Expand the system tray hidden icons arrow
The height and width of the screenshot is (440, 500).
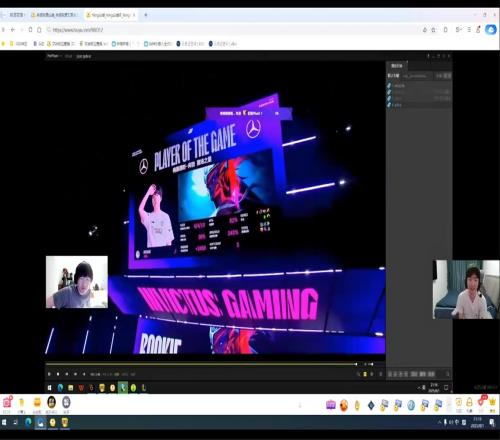[439, 422]
